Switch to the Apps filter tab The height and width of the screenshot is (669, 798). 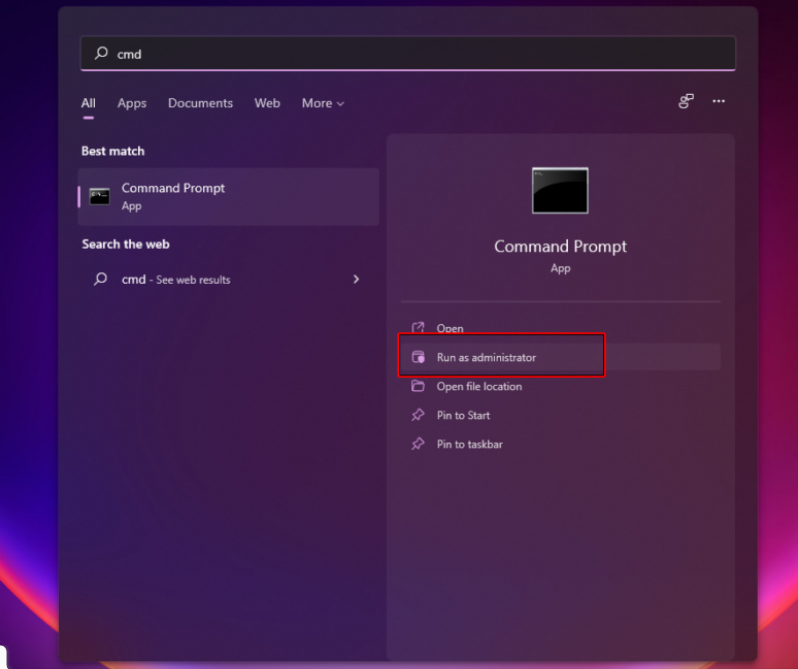tap(132, 103)
